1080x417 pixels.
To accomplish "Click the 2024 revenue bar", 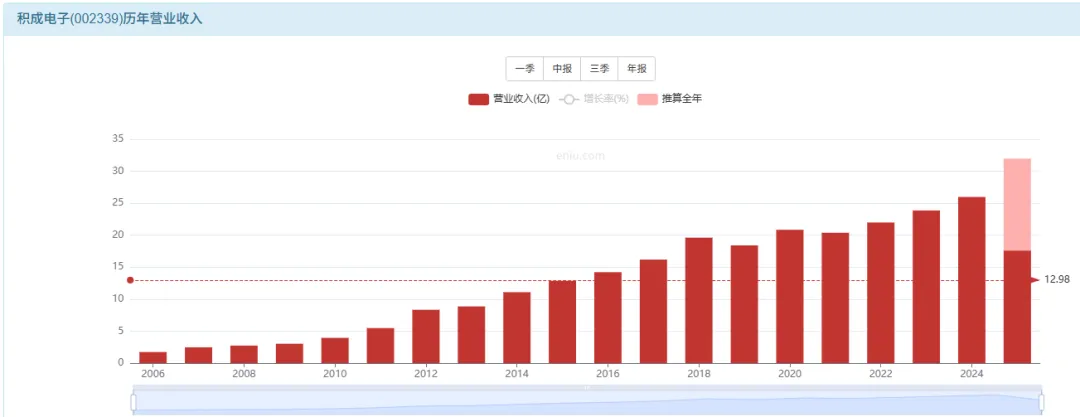I will [971, 280].
